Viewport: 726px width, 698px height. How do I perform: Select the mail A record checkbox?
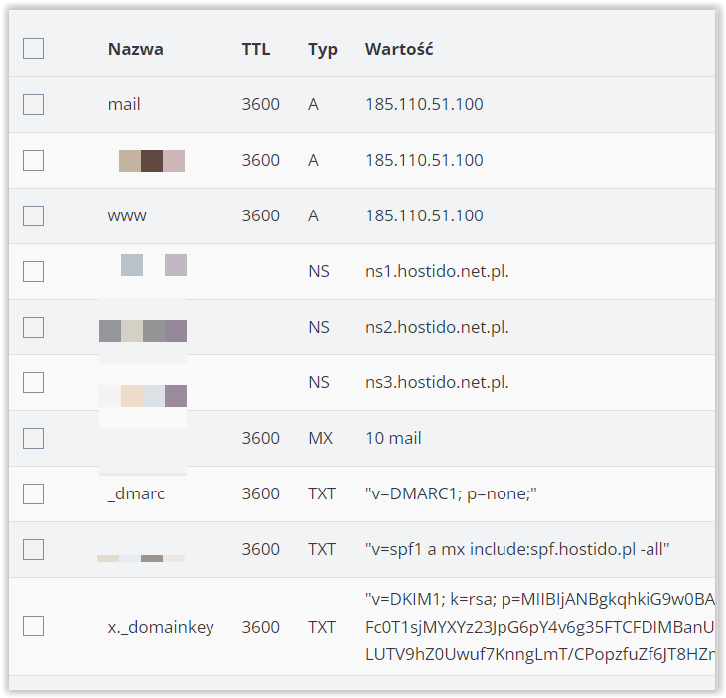(33, 105)
